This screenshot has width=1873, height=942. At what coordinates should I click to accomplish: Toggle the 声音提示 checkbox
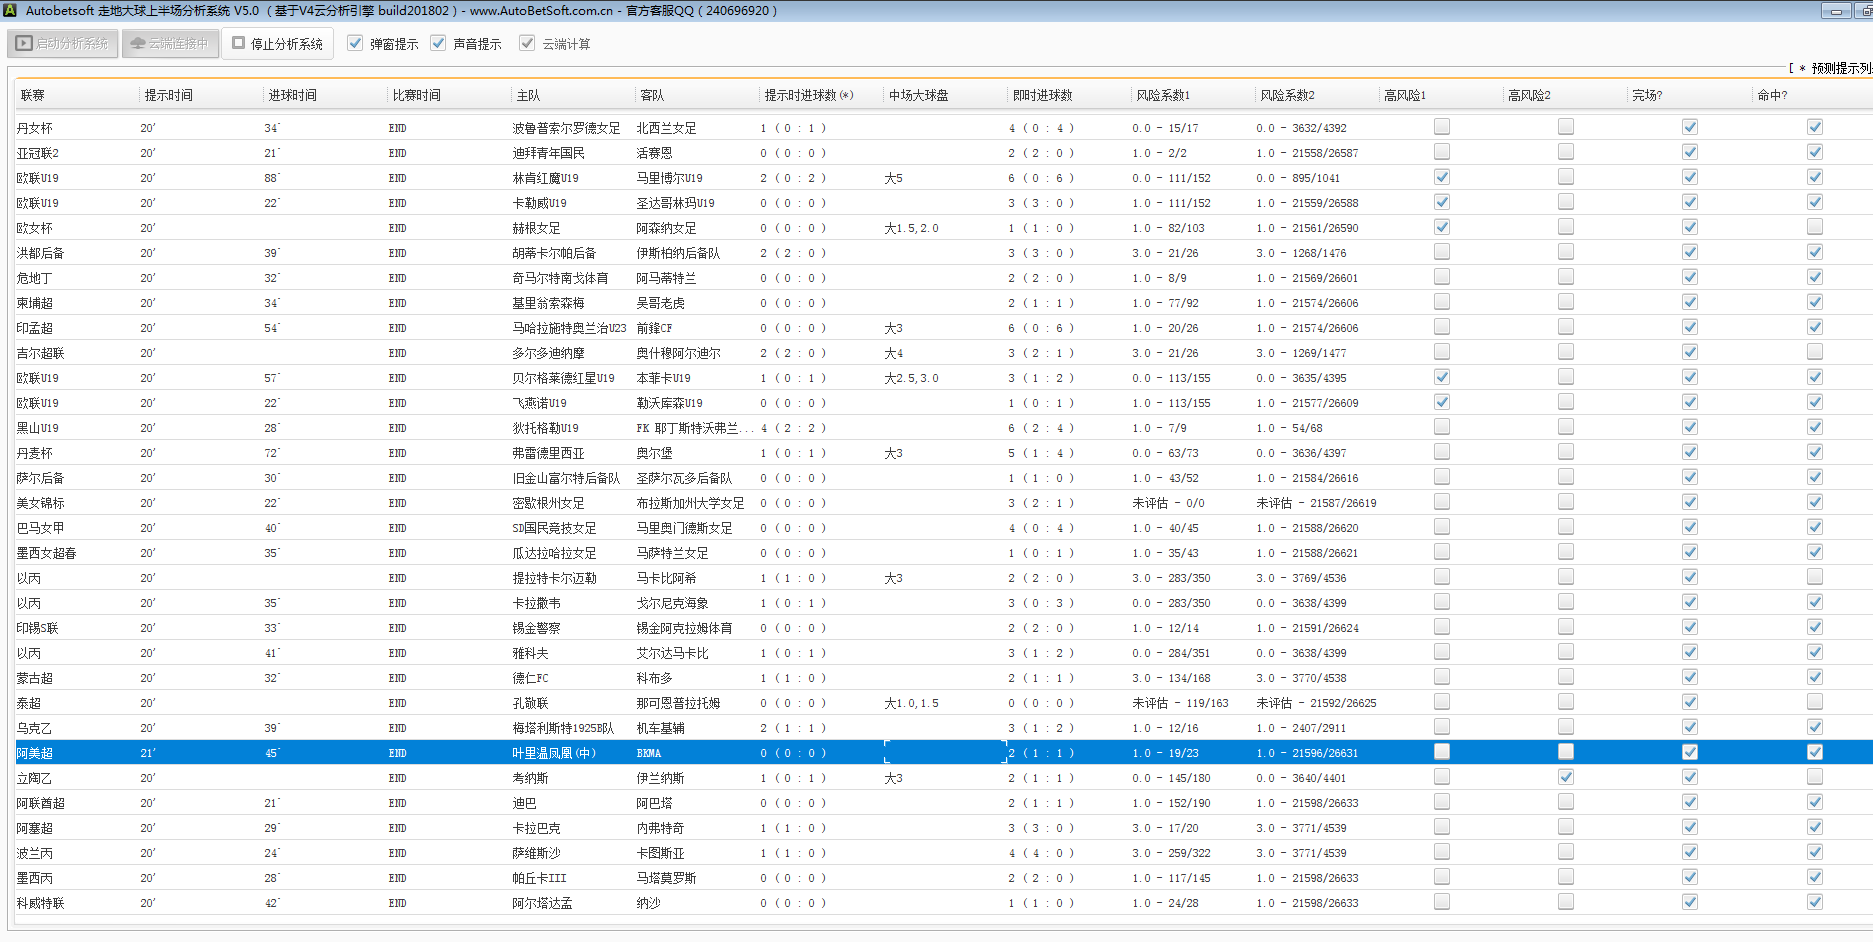tap(438, 44)
